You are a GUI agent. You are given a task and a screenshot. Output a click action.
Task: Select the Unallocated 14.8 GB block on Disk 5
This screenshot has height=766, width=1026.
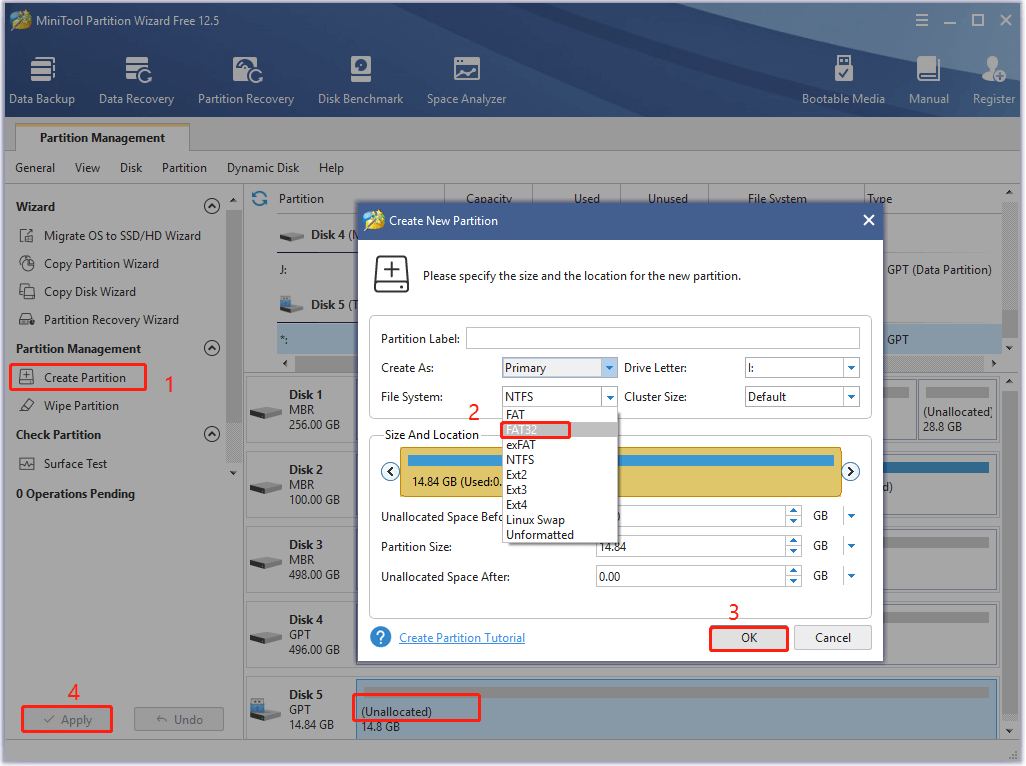(x=676, y=711)
